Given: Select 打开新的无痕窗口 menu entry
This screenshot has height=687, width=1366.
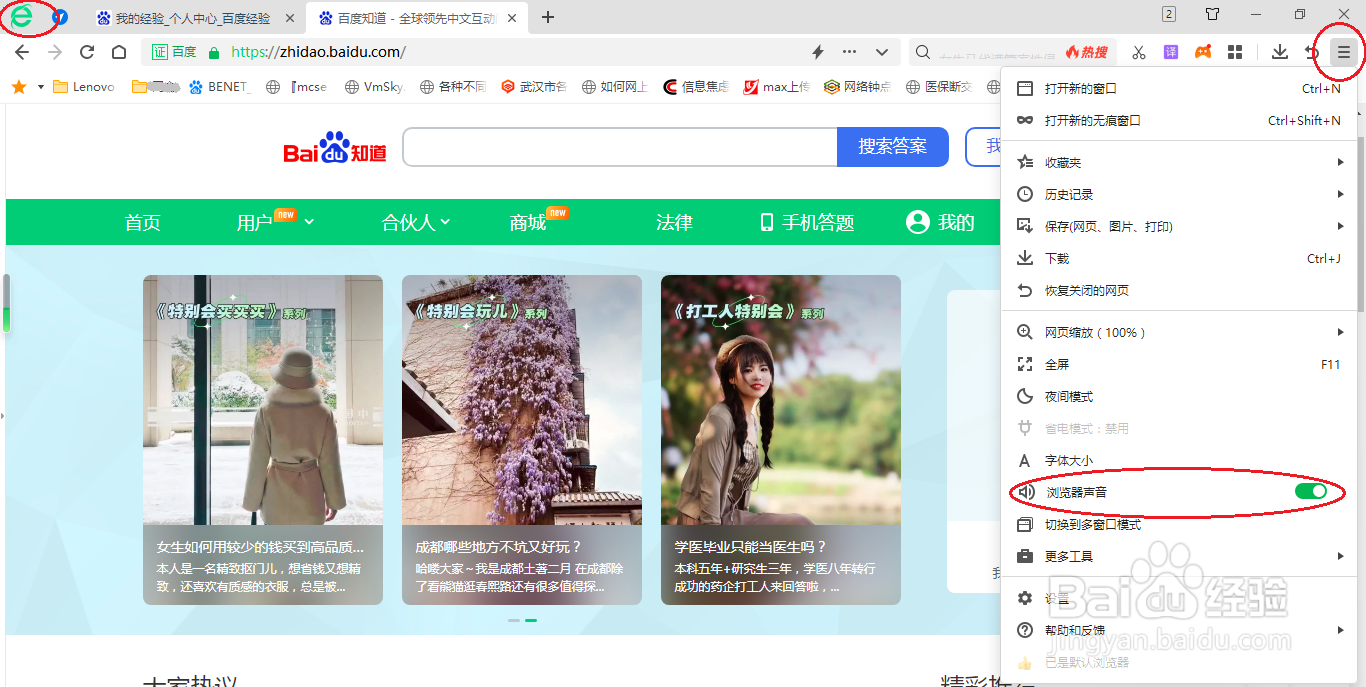Looking at the screenshot, I should tap(1178, 121).
